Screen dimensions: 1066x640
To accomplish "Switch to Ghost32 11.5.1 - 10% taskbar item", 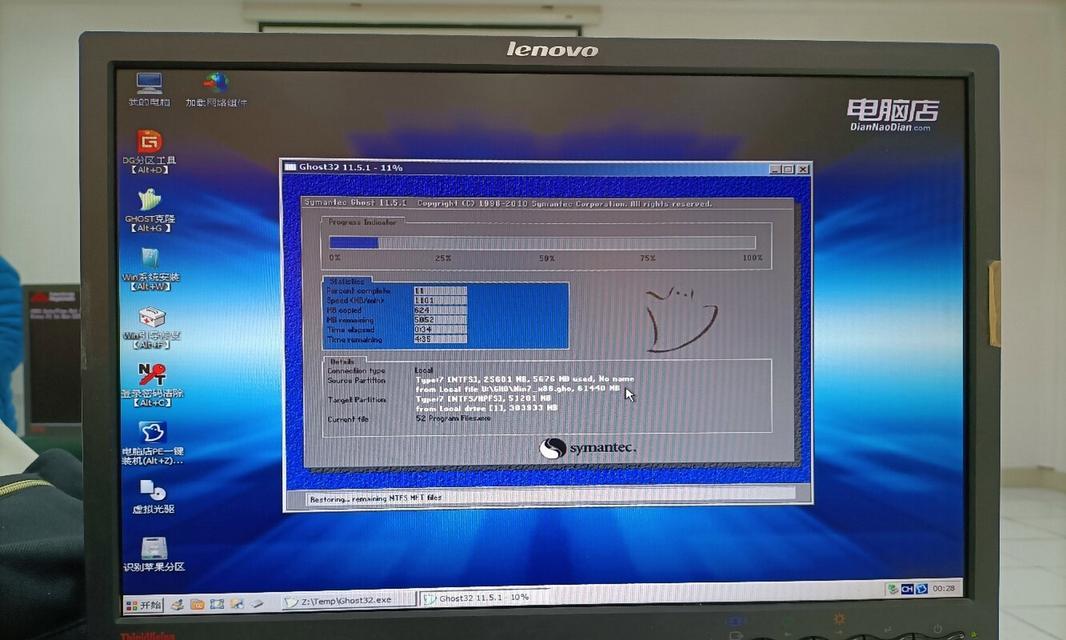I will pos(483,598).
